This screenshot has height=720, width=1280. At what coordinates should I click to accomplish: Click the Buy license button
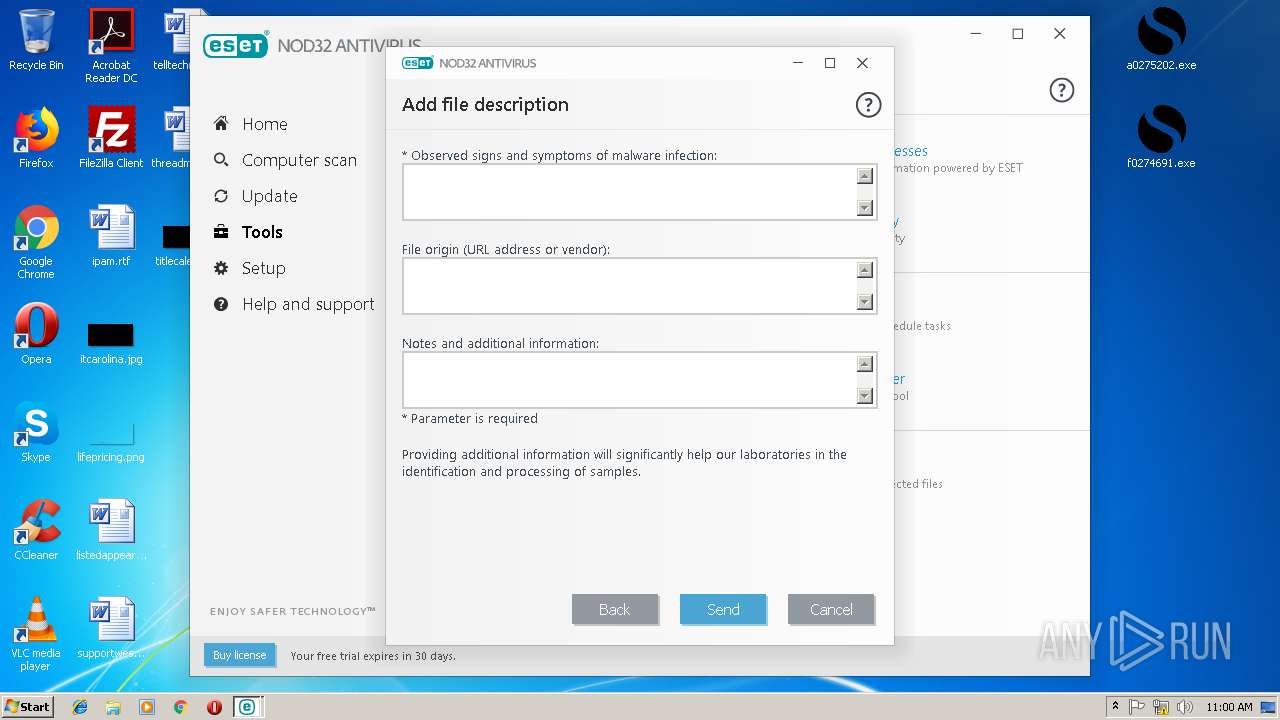[x=240, y=655]
